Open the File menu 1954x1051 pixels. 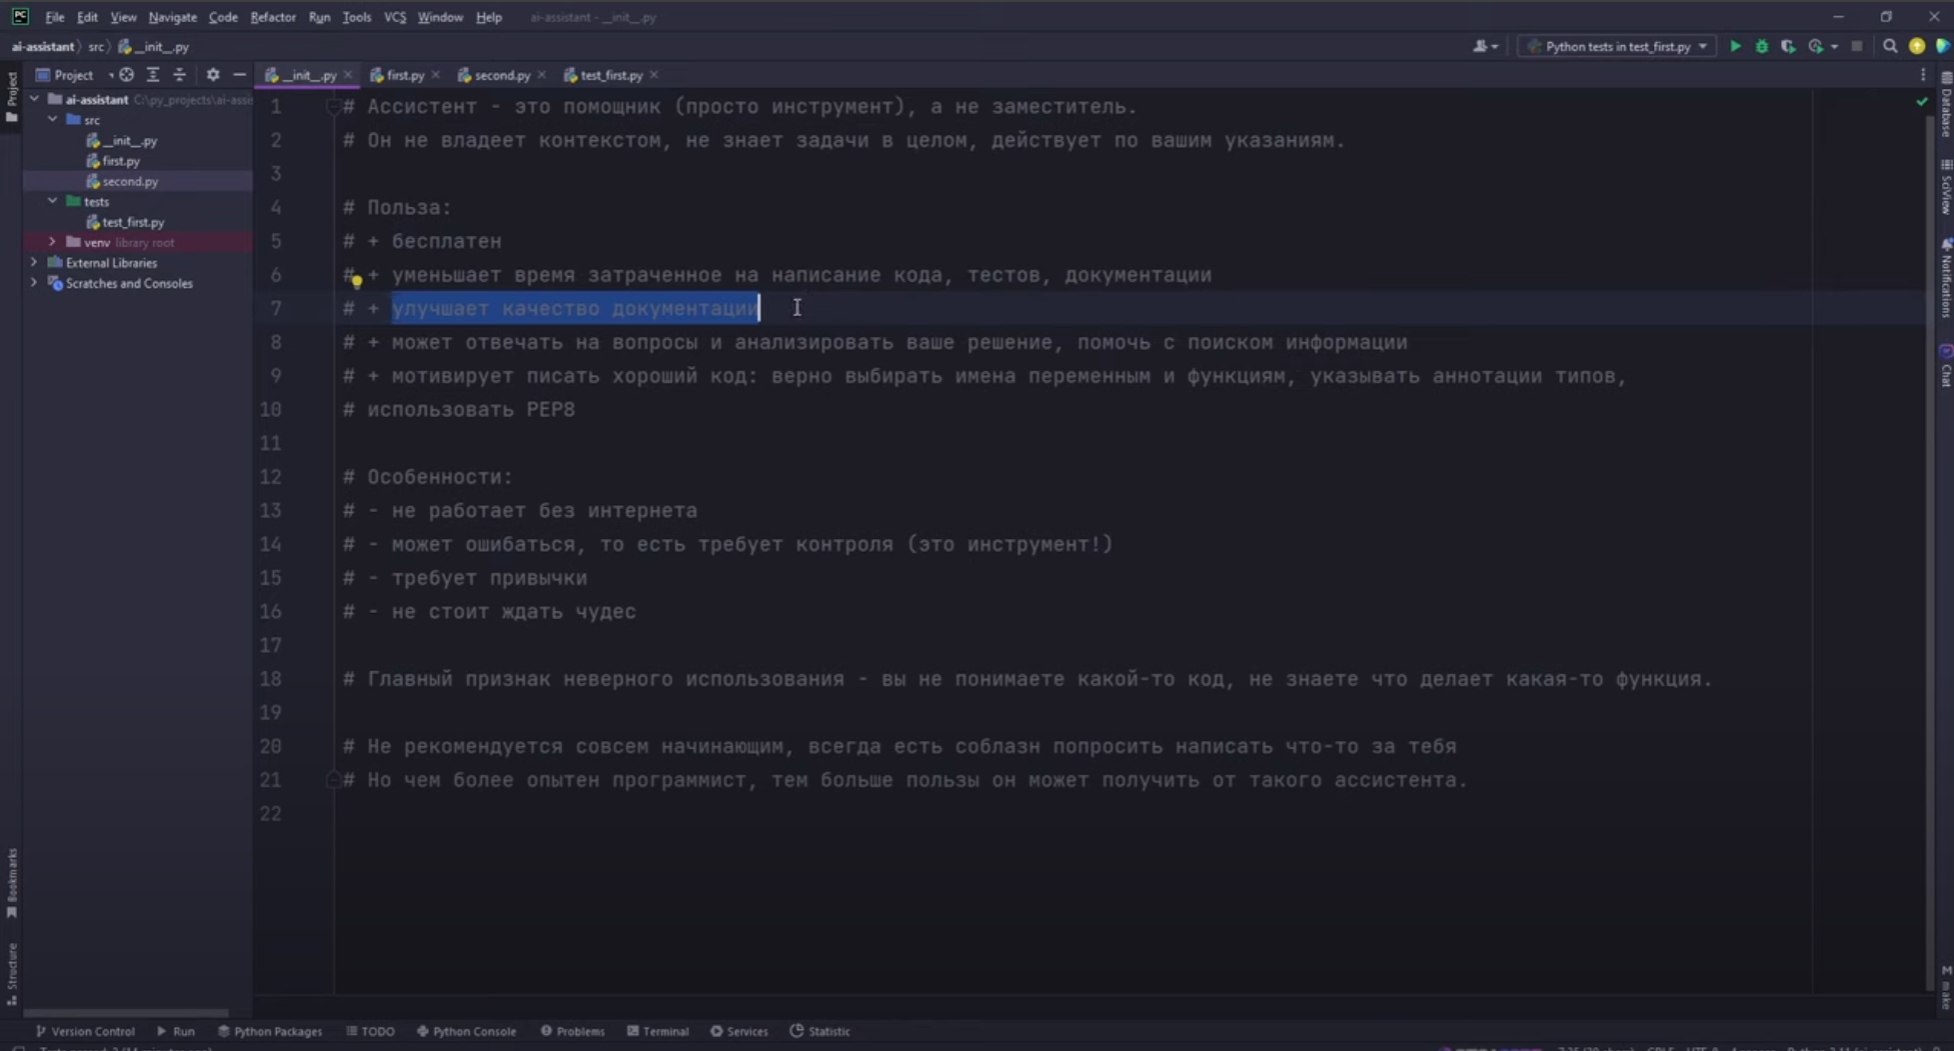(55, 17)
